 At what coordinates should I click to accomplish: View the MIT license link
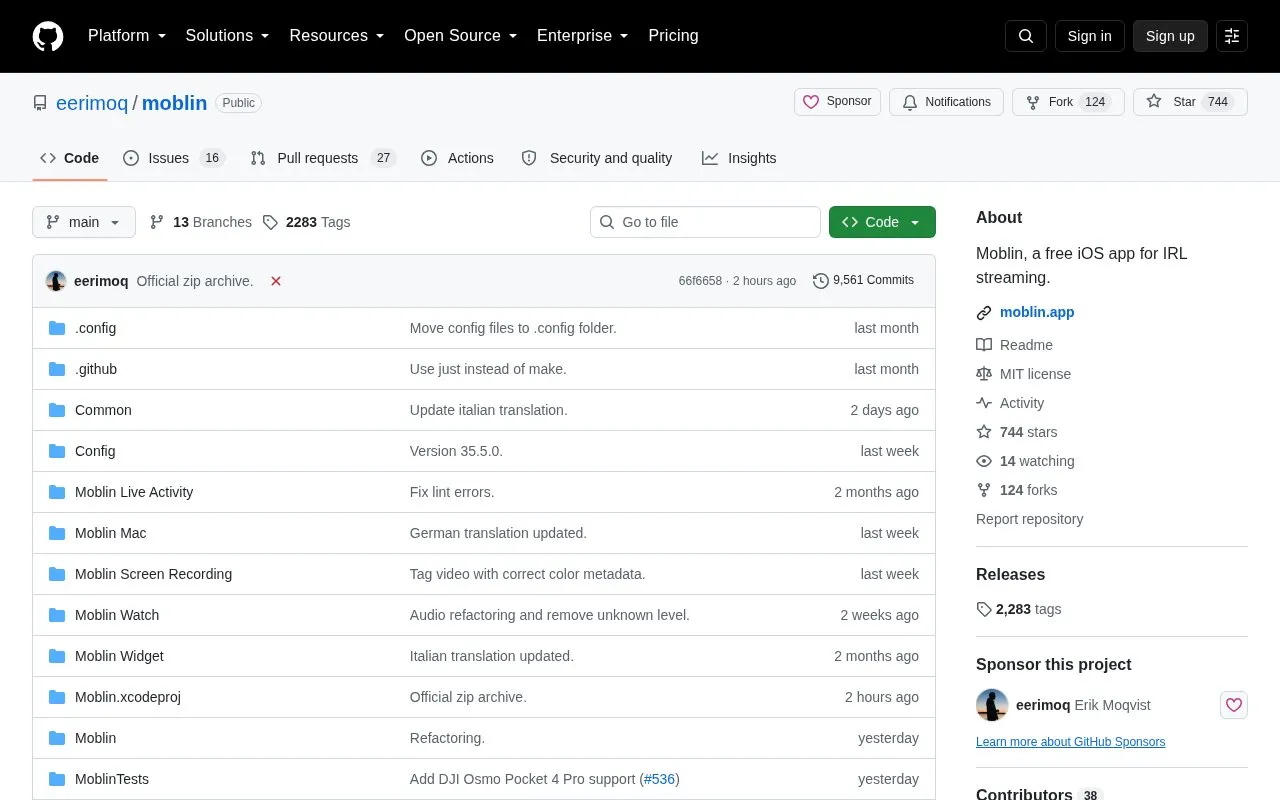tap(1035, 374)
